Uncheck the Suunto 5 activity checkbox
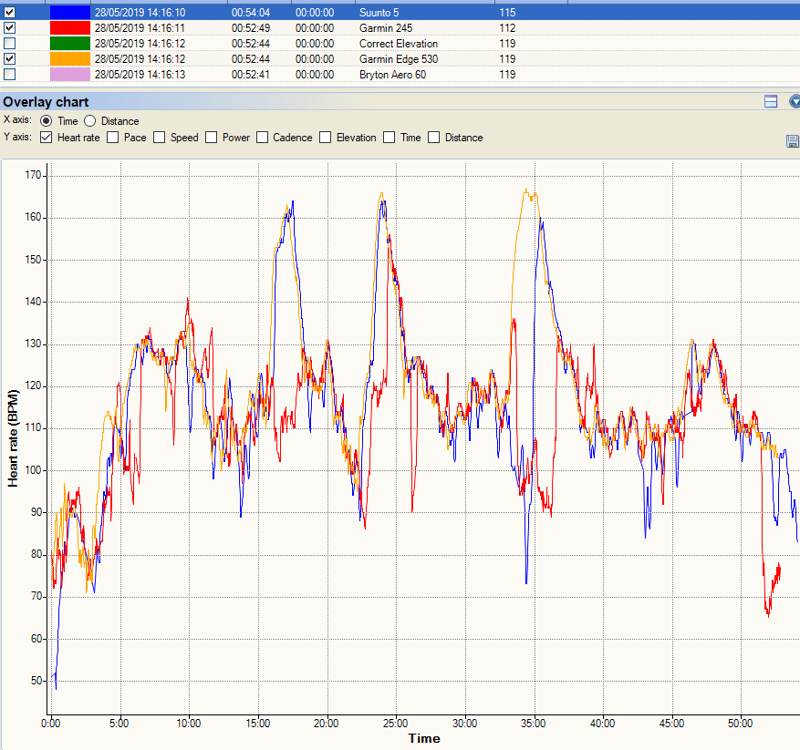800x750 pixels. click(10, 12)
